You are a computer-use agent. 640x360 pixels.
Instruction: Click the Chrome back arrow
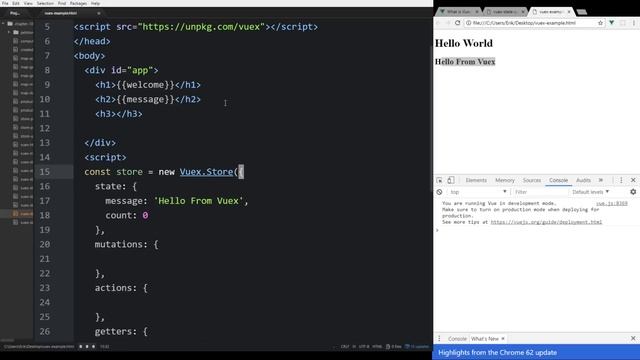(x=439, y=23)
